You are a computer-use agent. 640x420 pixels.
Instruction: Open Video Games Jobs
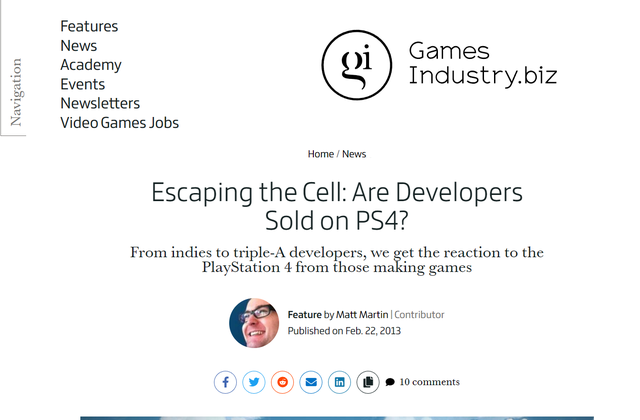point(120,123)
